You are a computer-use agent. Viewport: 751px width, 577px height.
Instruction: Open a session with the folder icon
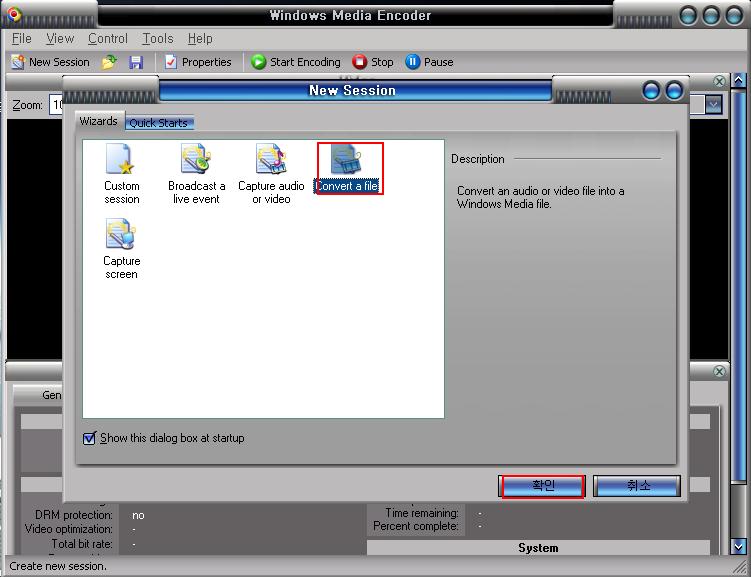tap(109, 62)
